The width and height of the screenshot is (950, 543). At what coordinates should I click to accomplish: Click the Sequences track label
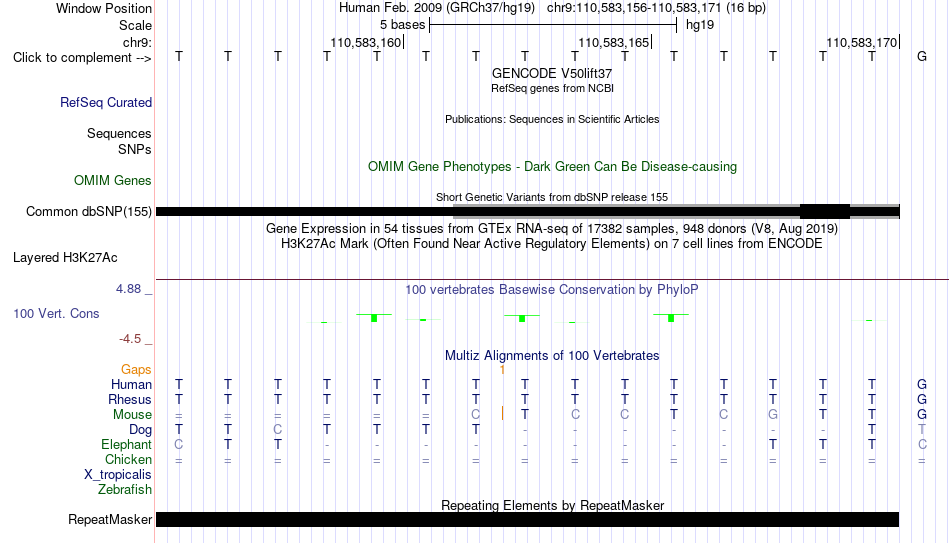119,133
